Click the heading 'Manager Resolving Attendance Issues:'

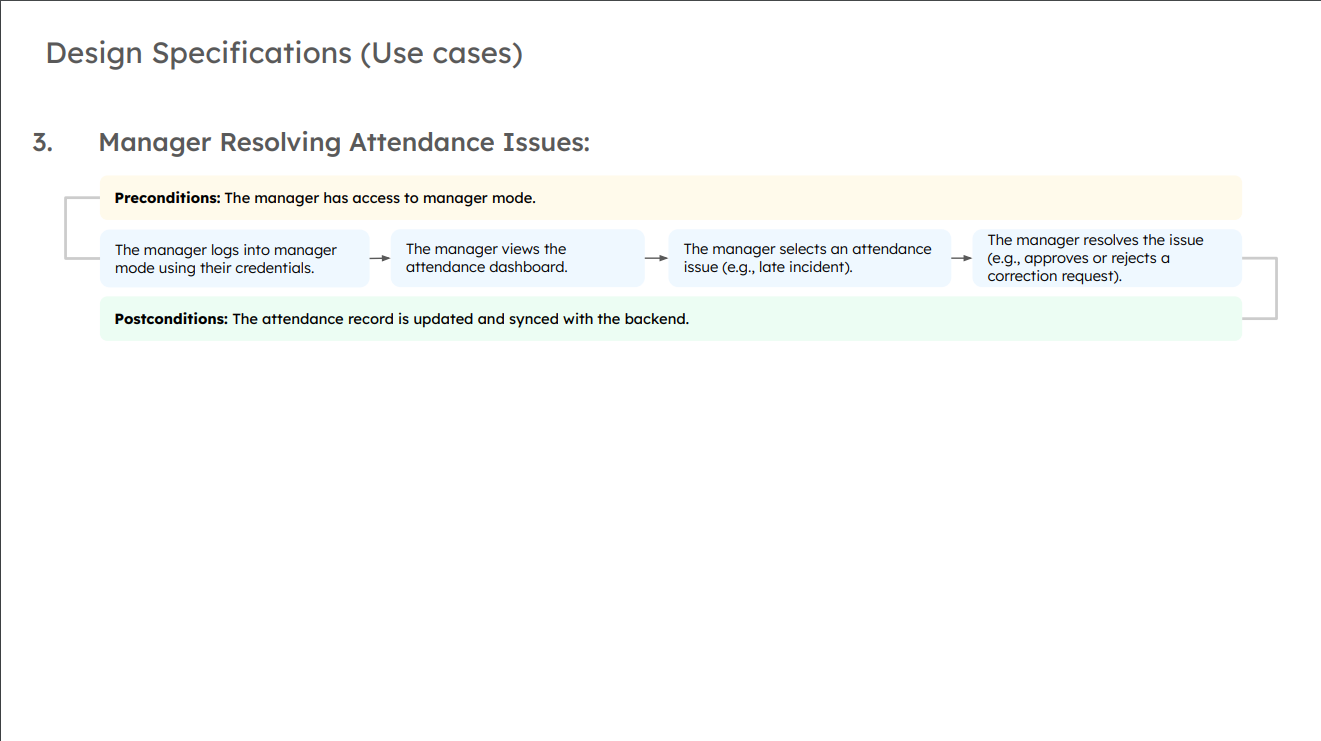[344, 143]
